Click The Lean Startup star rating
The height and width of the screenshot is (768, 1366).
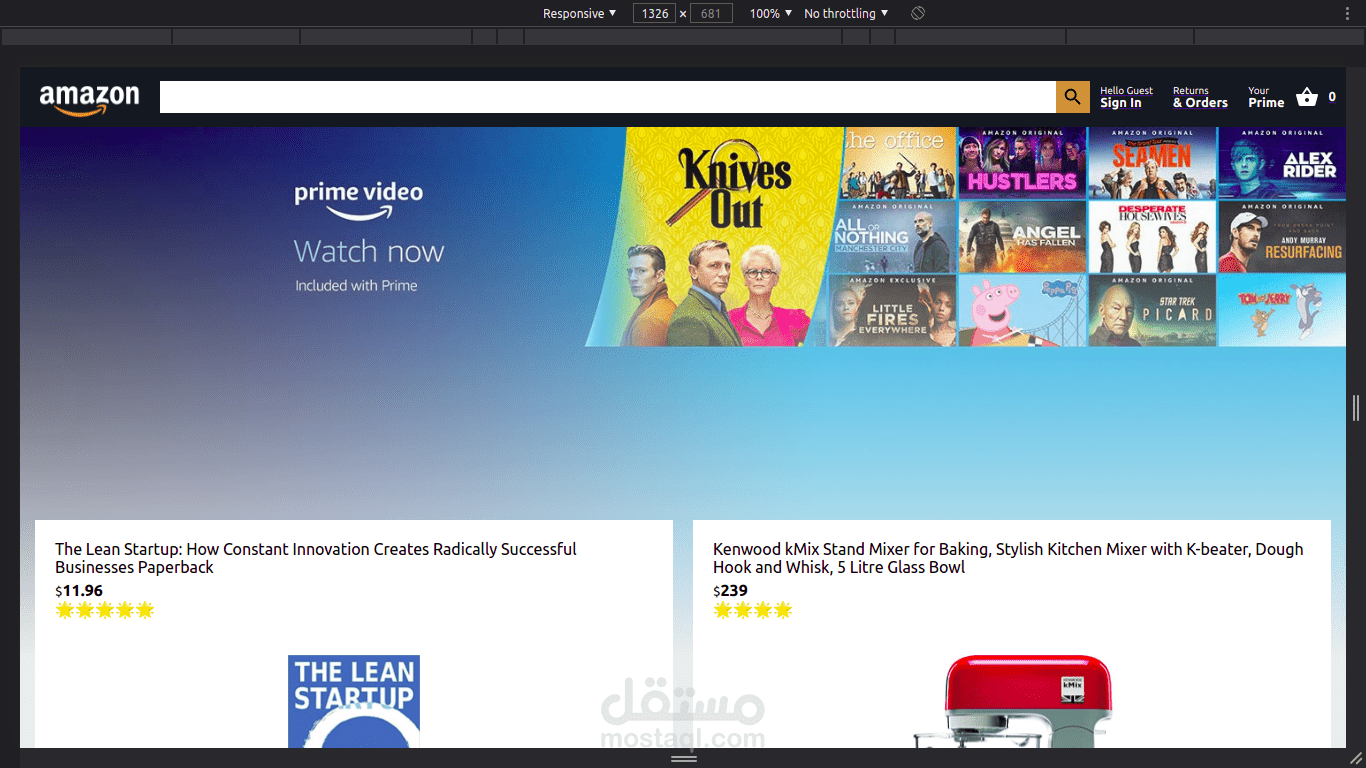click(105, 610)
